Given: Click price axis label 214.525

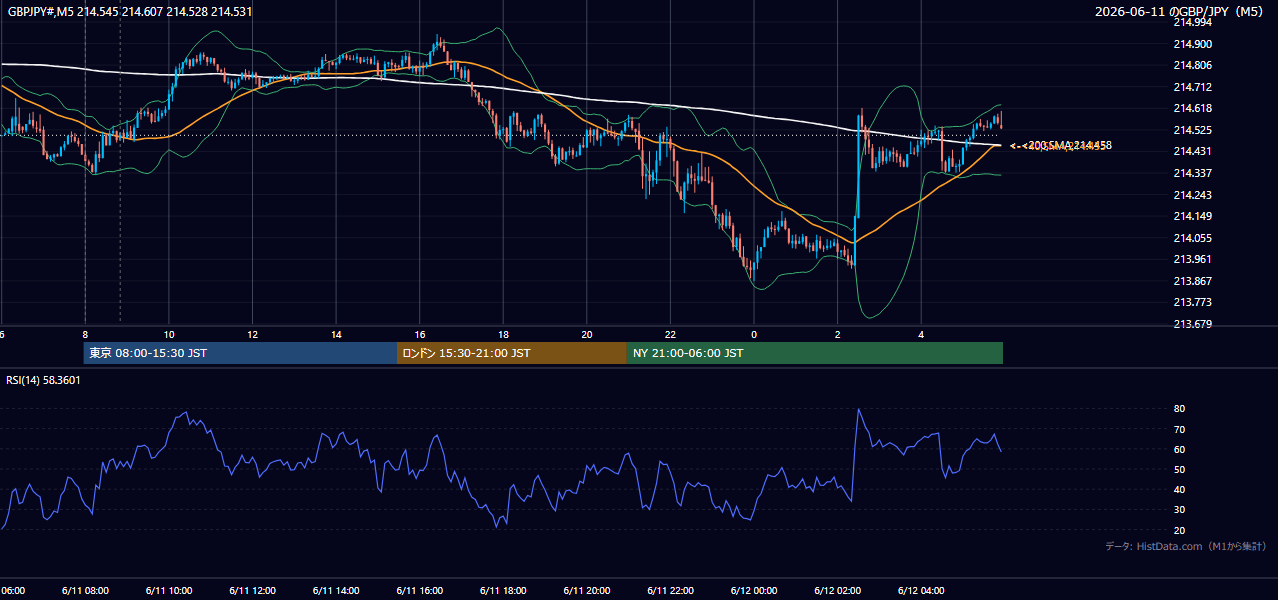Looking at the screenshot, I should pos(1191,130).
